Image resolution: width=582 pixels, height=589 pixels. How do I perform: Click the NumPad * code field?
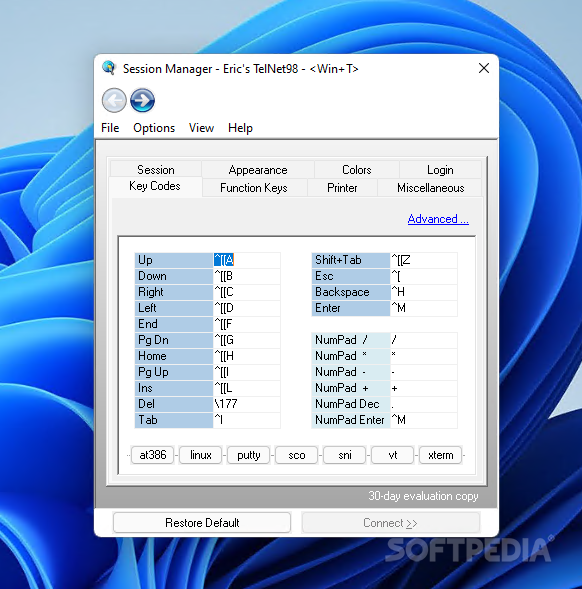click(424, 356)
